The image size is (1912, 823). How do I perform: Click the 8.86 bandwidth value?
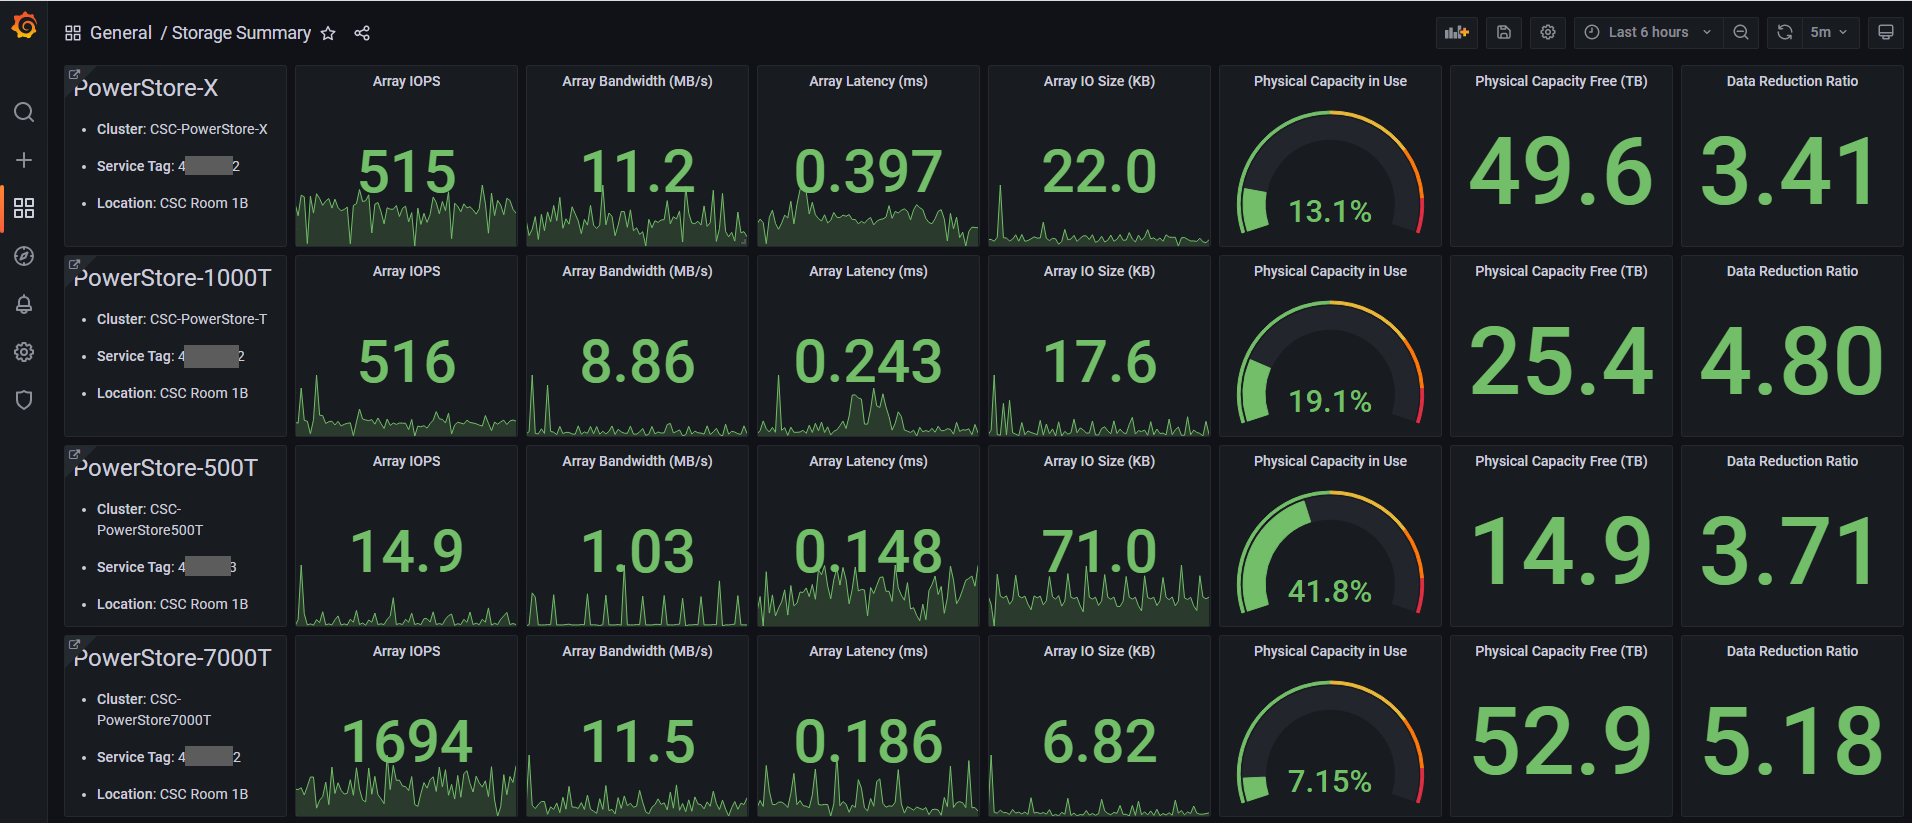click(x=637, y=362)
